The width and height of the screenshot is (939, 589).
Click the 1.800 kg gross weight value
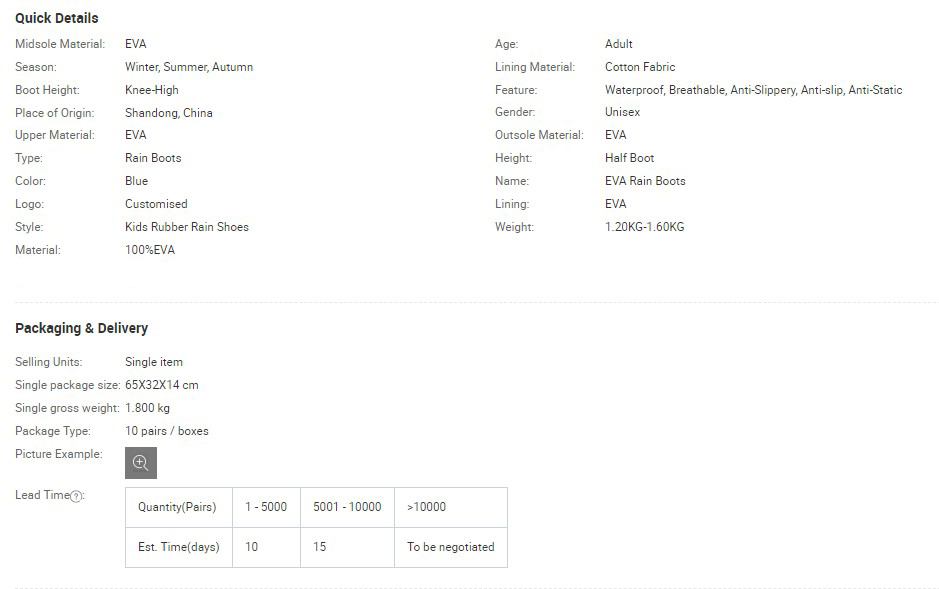(147, 408)
